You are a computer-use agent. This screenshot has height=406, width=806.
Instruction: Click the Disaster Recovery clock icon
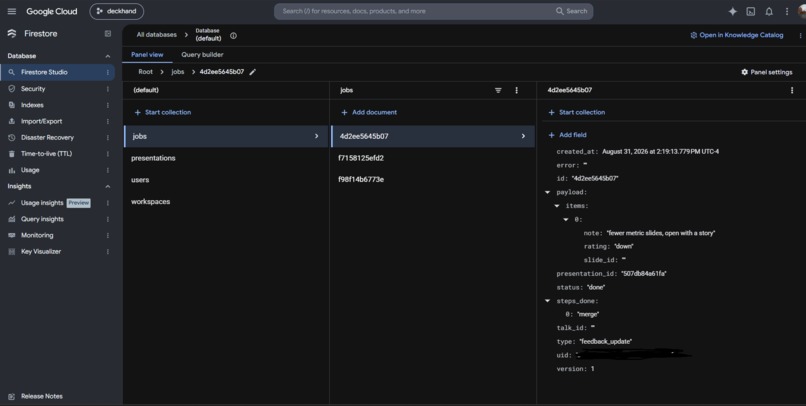tap(12, 138)
